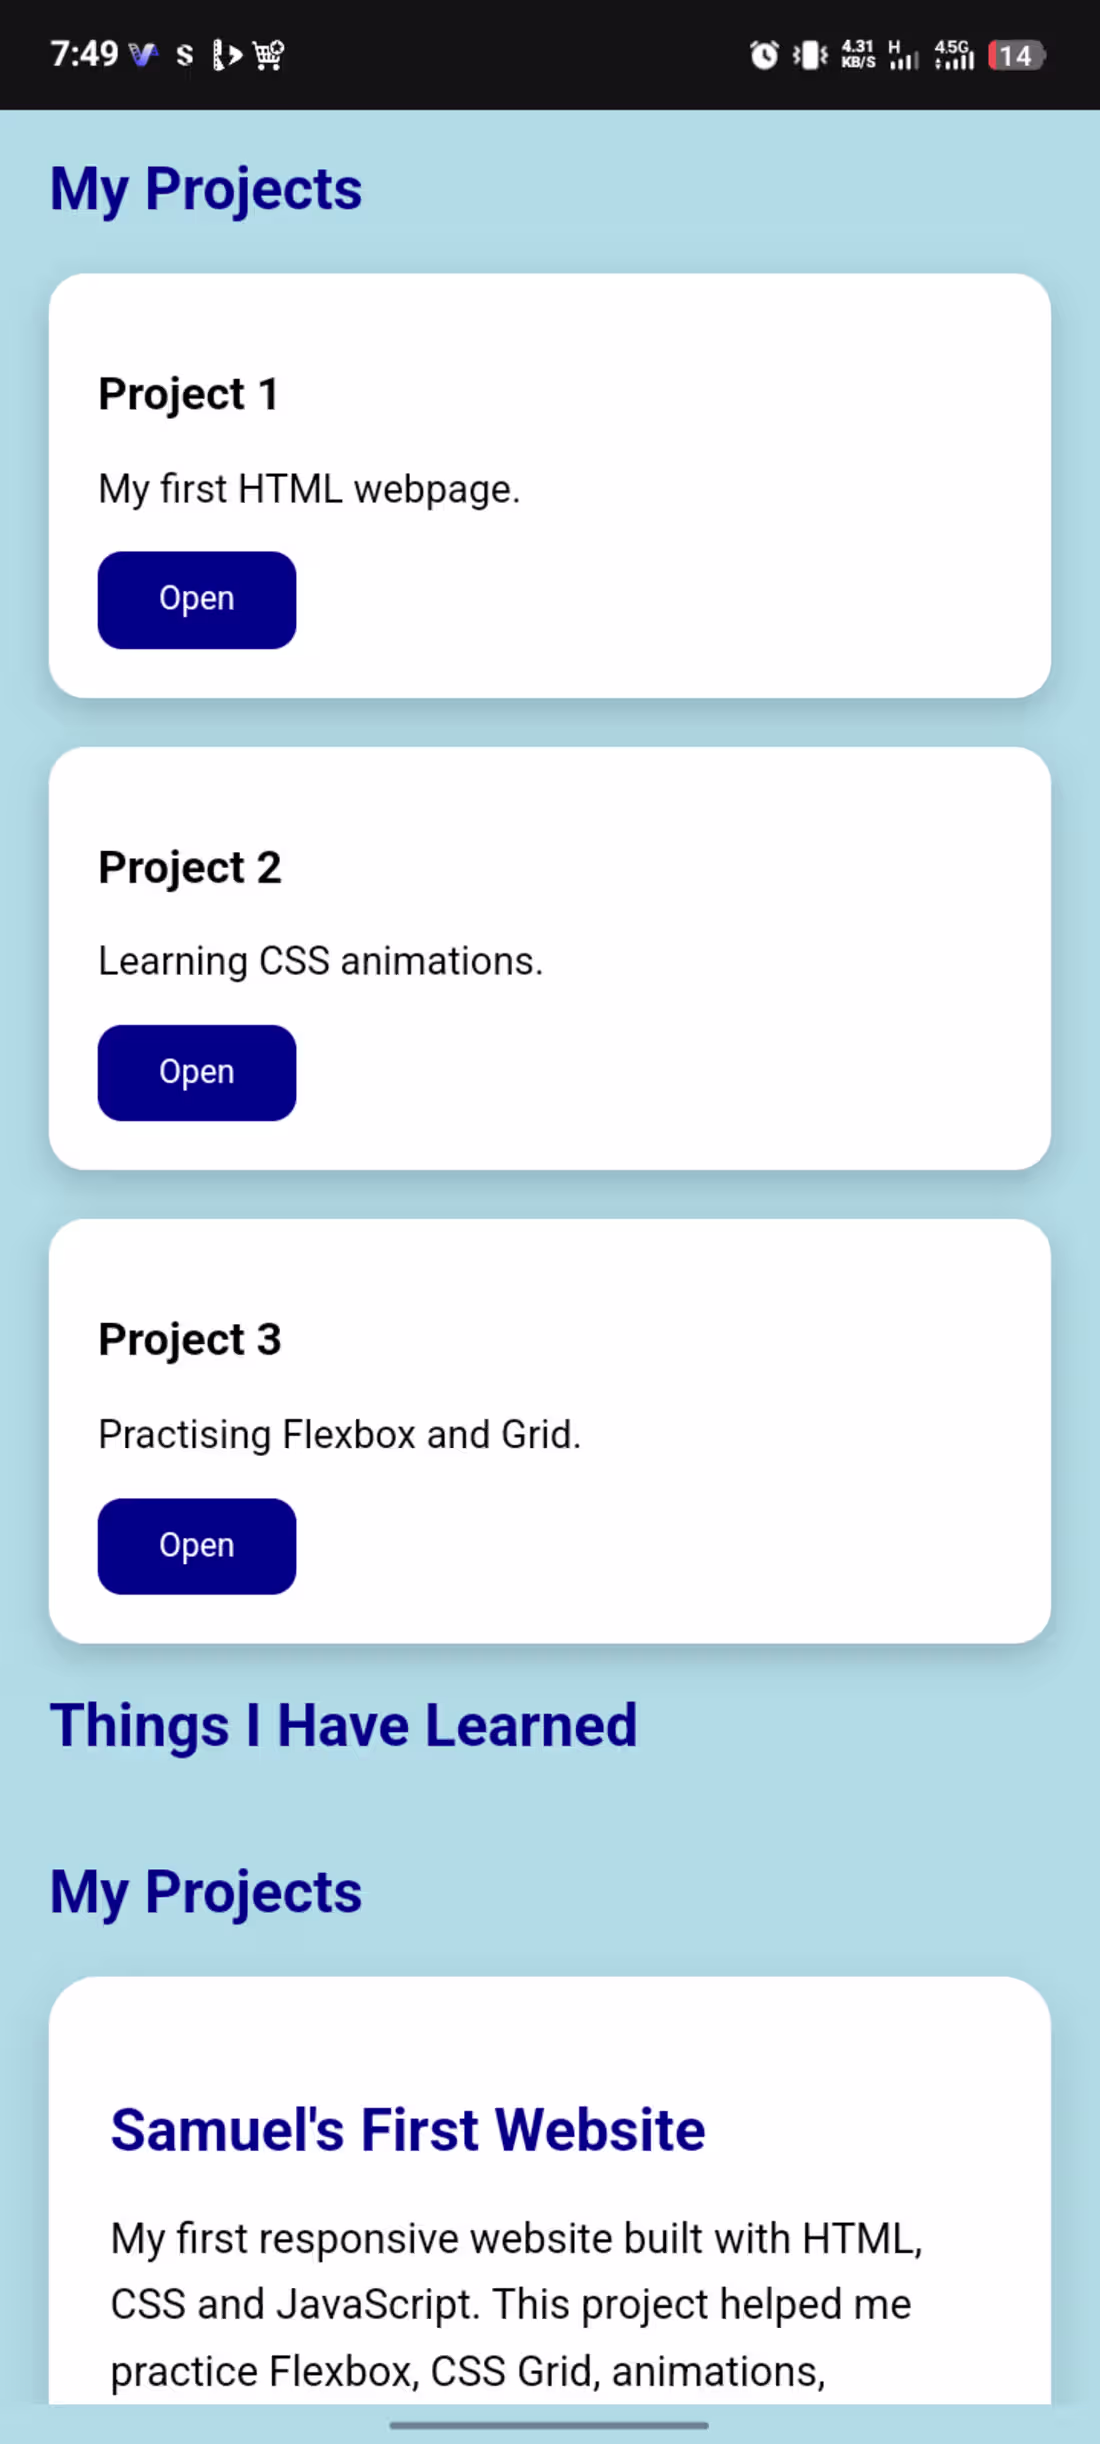Tap the alarm clock status icon
This screenshot has height=2444, width=1100.
[764, 55]
